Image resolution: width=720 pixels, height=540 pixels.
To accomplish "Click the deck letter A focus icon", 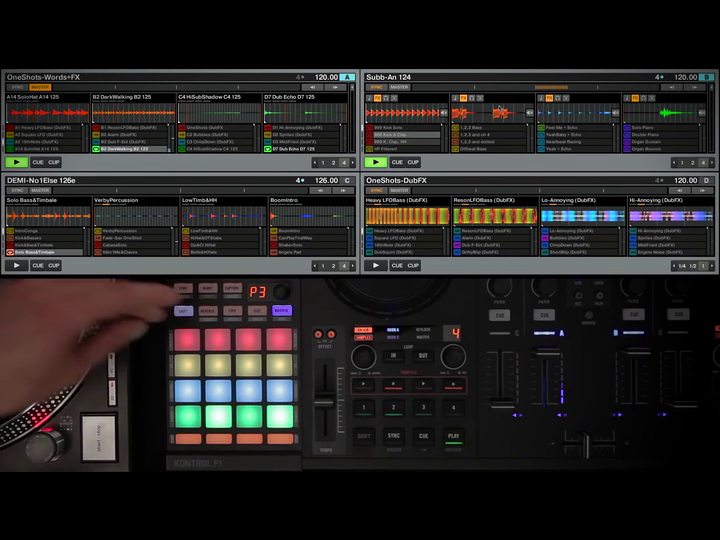I will (x=347, y=77).
